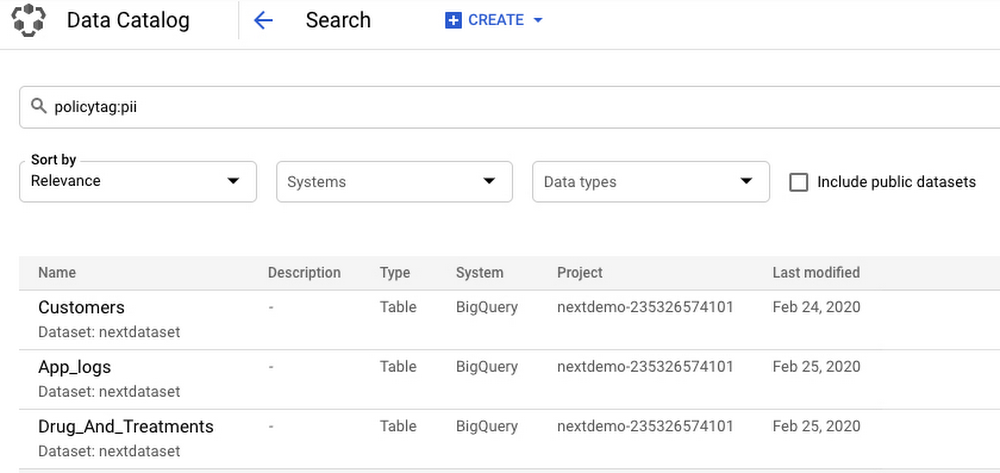
Task: Click the magnifier icon in search box
Action: click(x=40, y=106)
